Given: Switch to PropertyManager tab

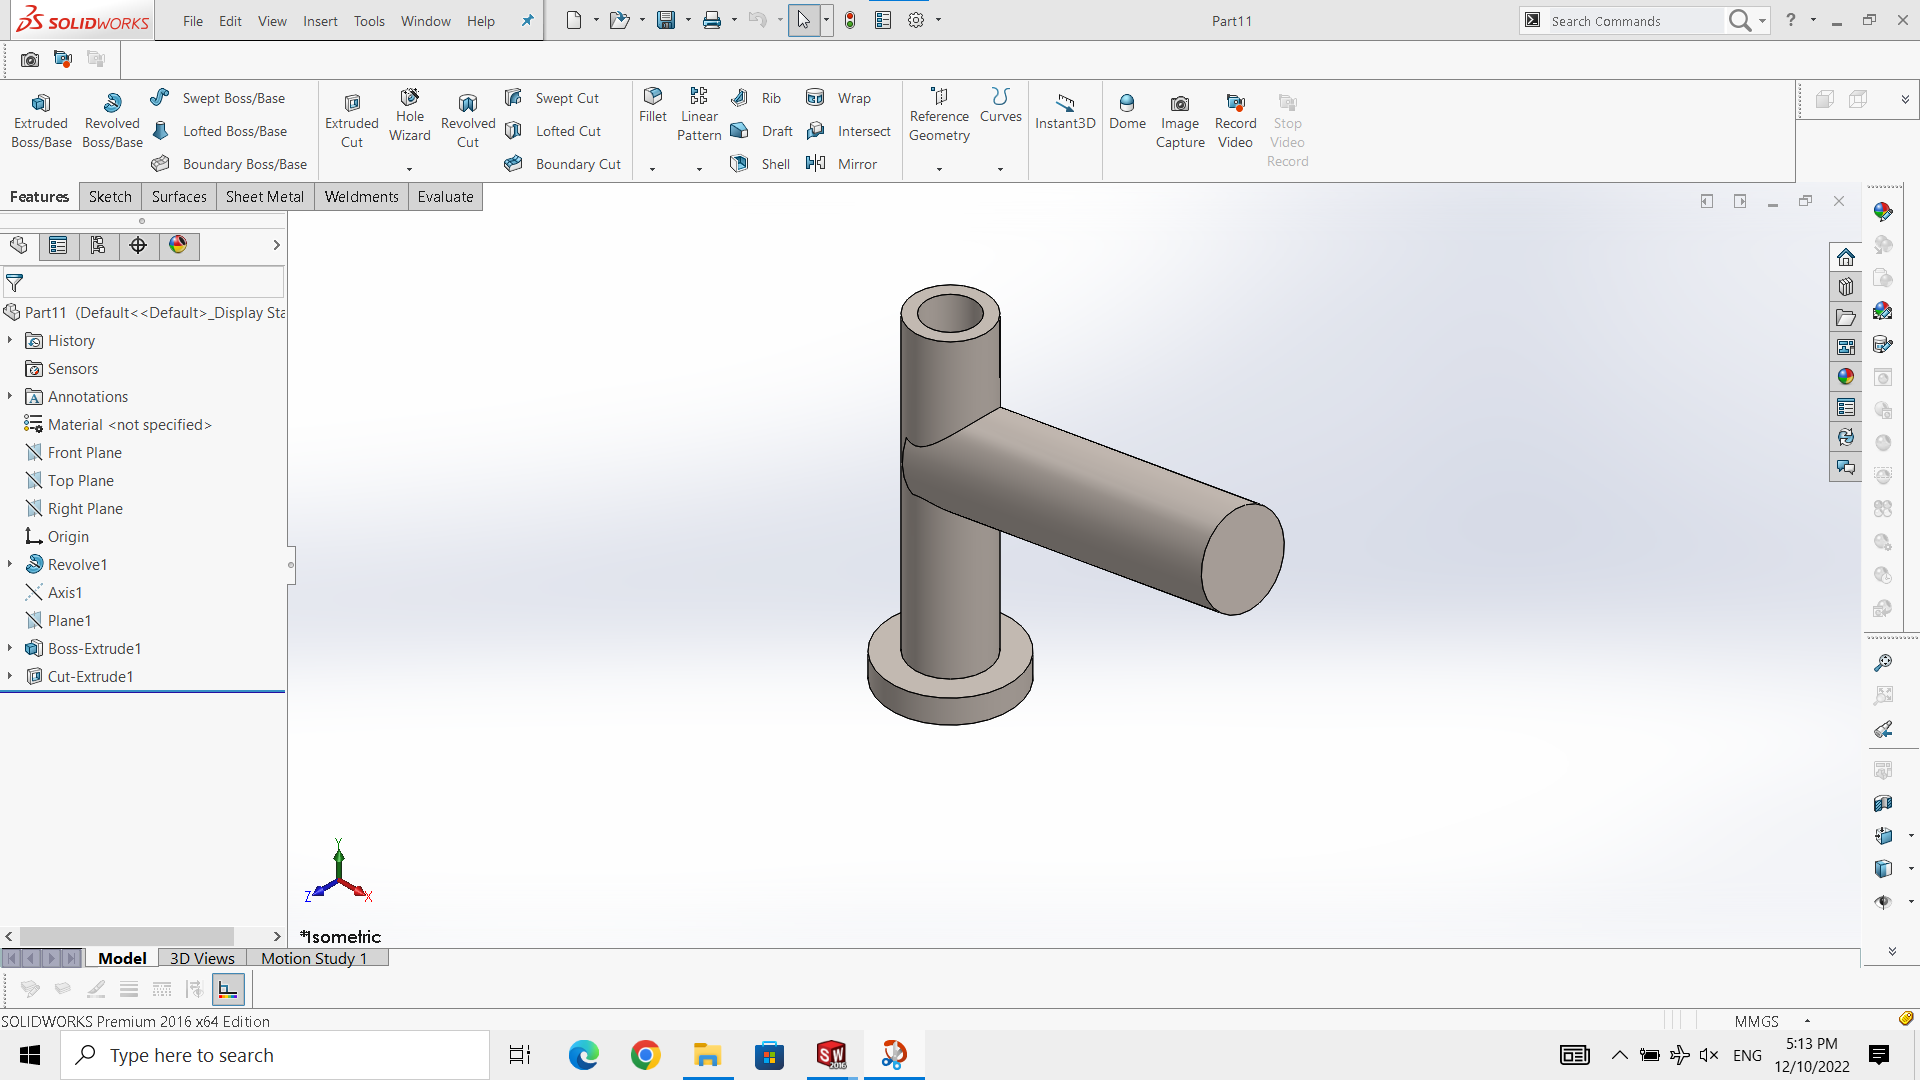Looking at the screenshot, I should [58, 246].
